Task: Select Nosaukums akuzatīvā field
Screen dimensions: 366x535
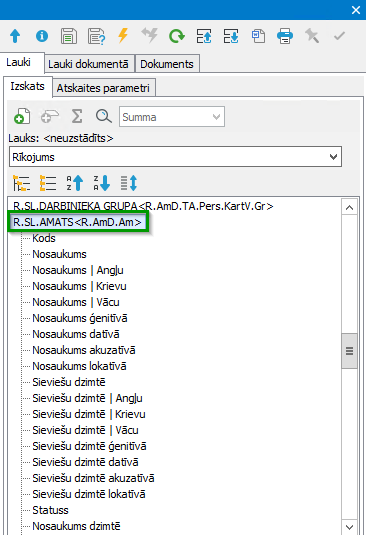Action: [84, 350]
